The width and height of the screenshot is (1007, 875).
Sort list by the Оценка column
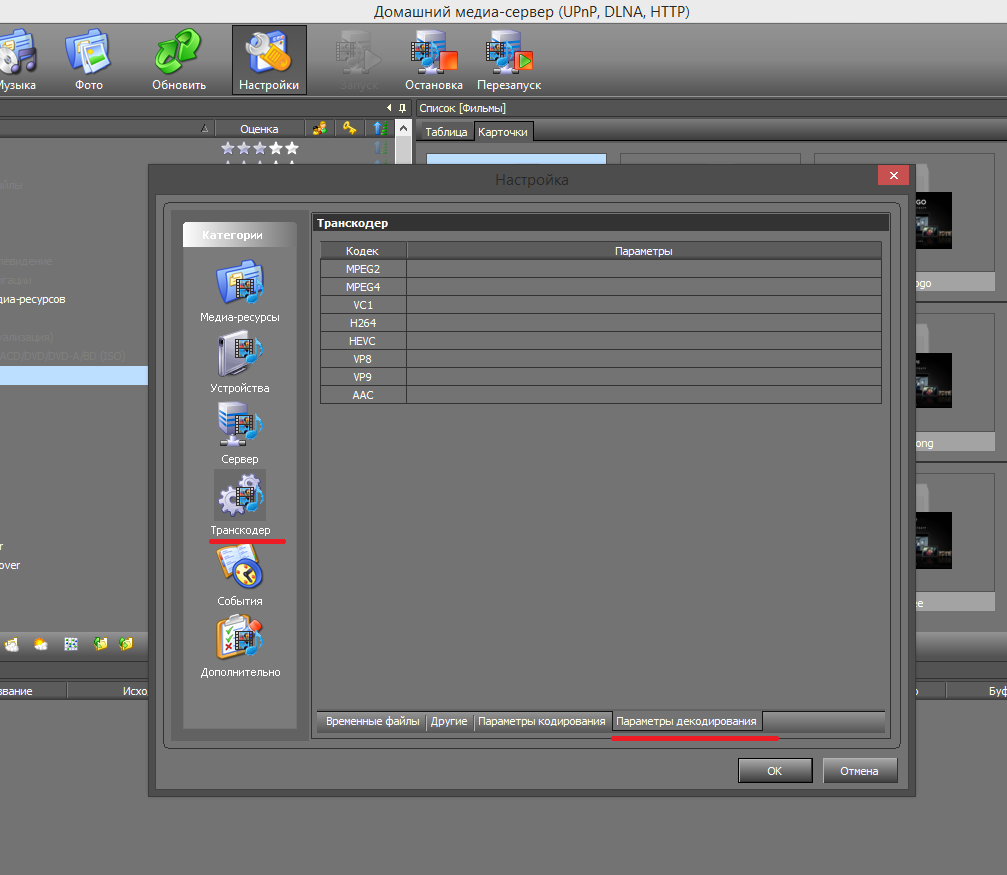pyautogui.click(x=259, y=128)
